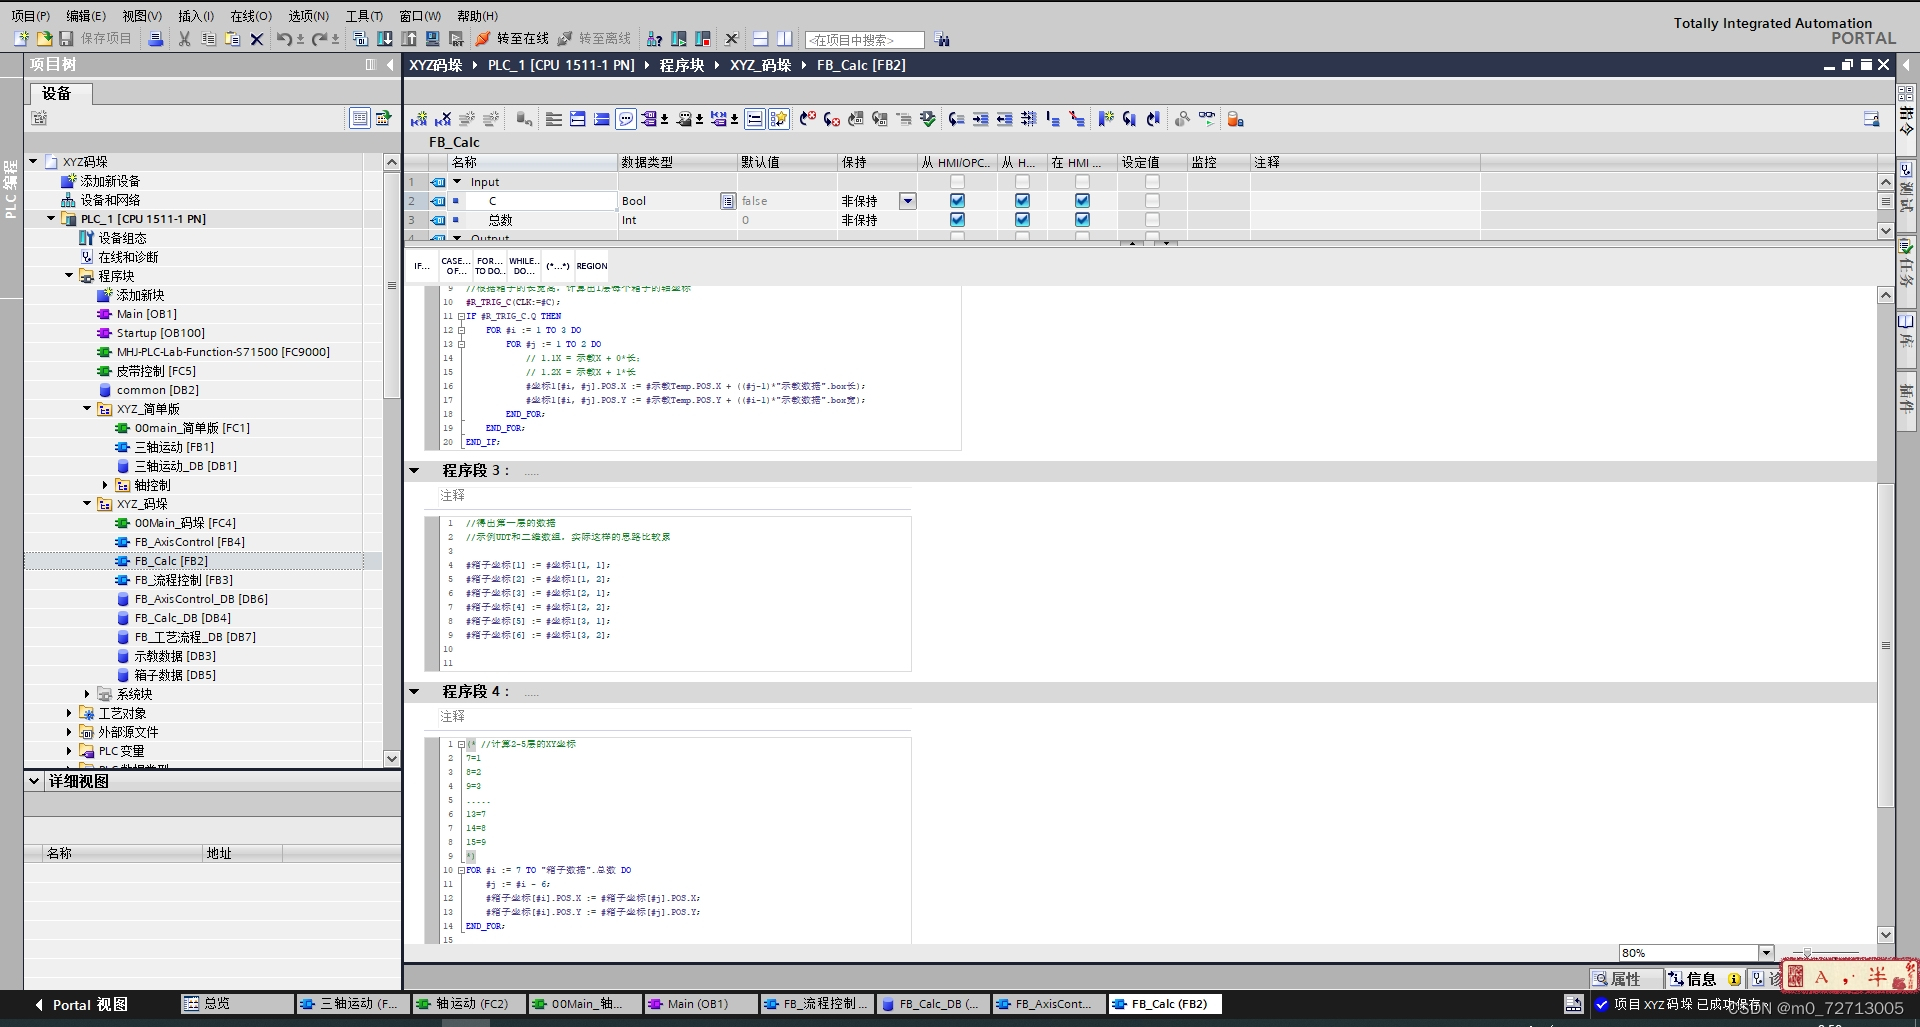The height and width of the screenshot is (1027, 1920).
Task: Click the search in project binoculars icon
Action: [942, 40]
